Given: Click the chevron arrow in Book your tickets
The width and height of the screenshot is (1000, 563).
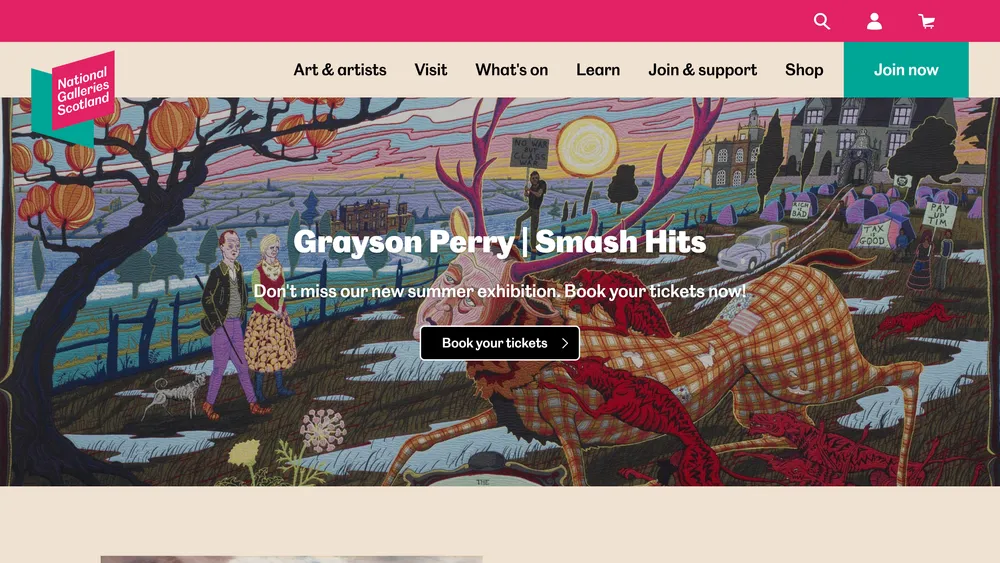Looking at the screenshot, I should [564, 343].
